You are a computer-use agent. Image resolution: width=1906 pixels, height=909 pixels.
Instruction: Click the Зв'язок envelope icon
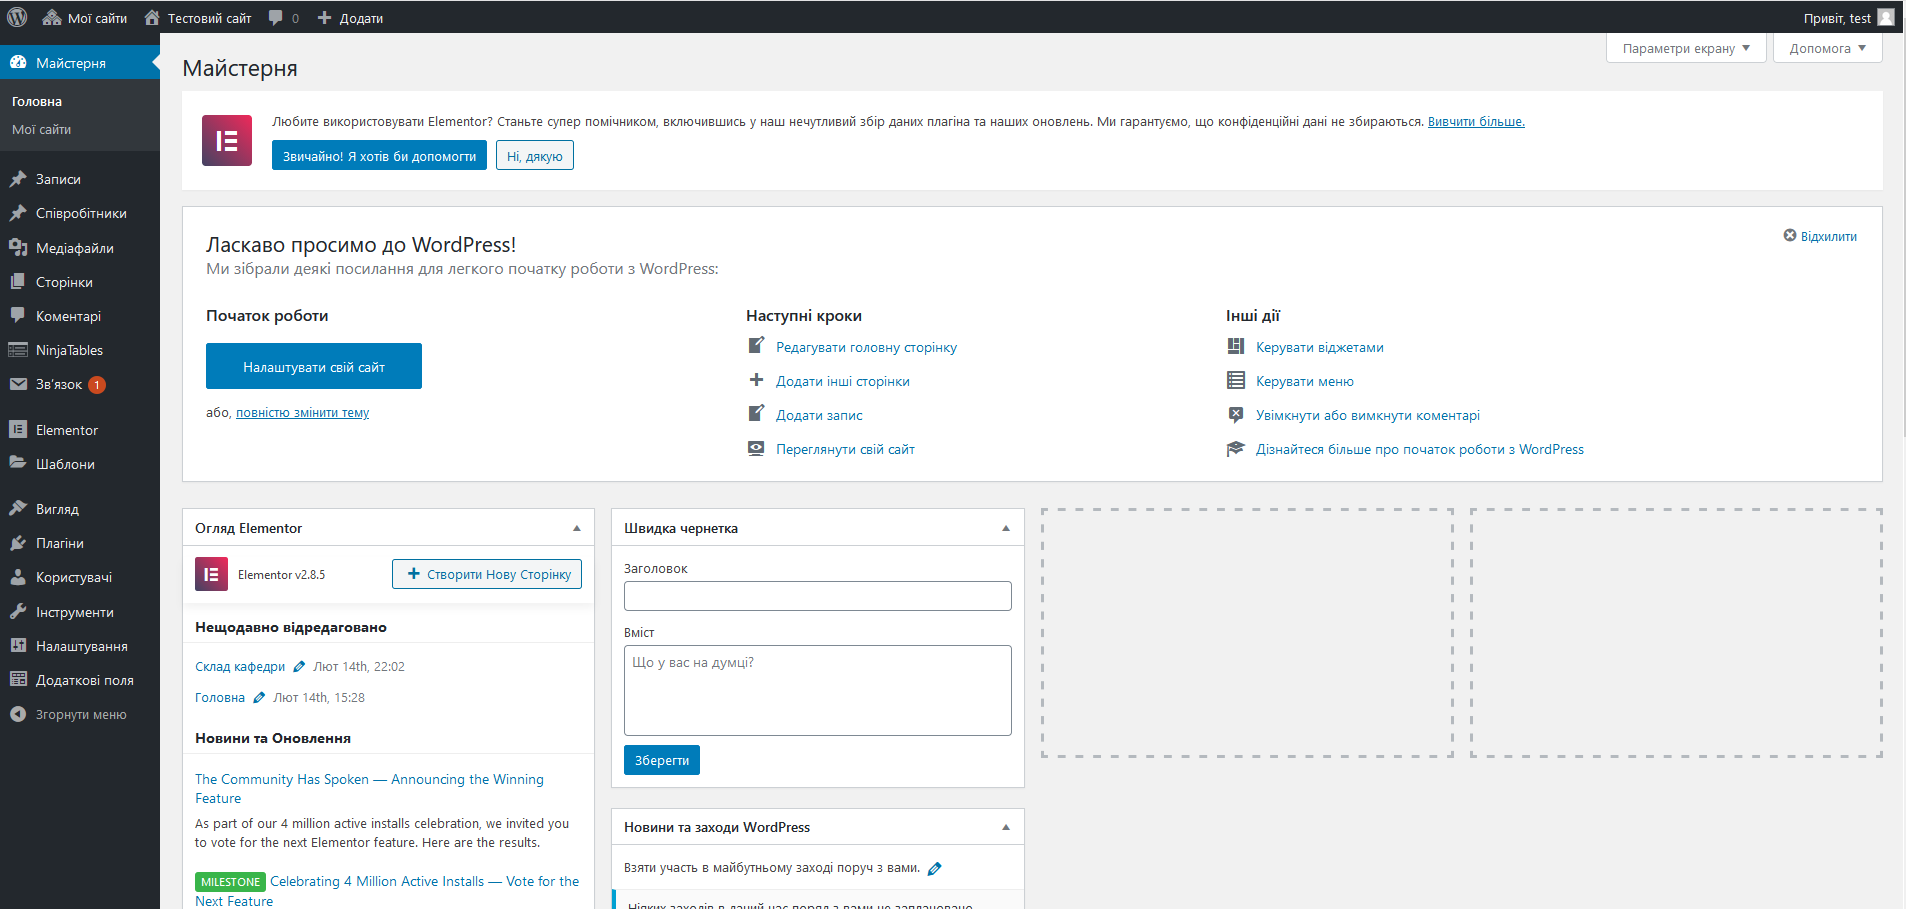click(x=18, y=383)
